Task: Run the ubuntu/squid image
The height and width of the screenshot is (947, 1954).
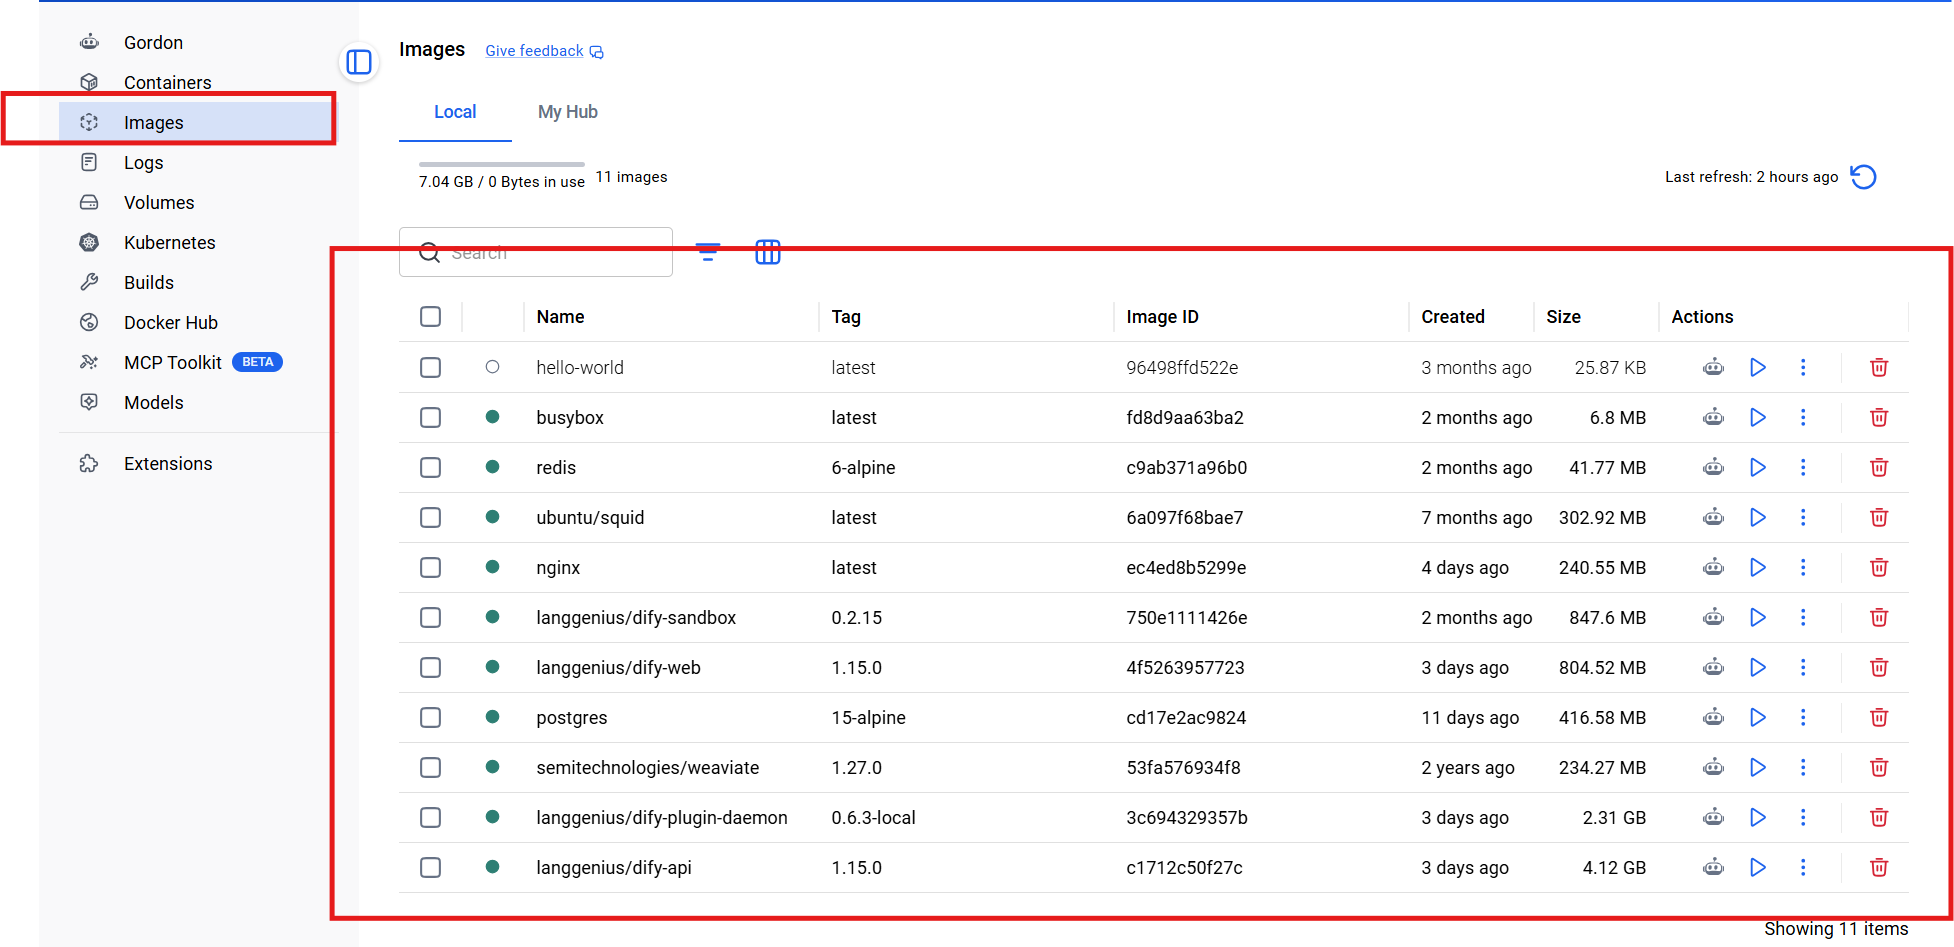Action: pos(1757,517)
